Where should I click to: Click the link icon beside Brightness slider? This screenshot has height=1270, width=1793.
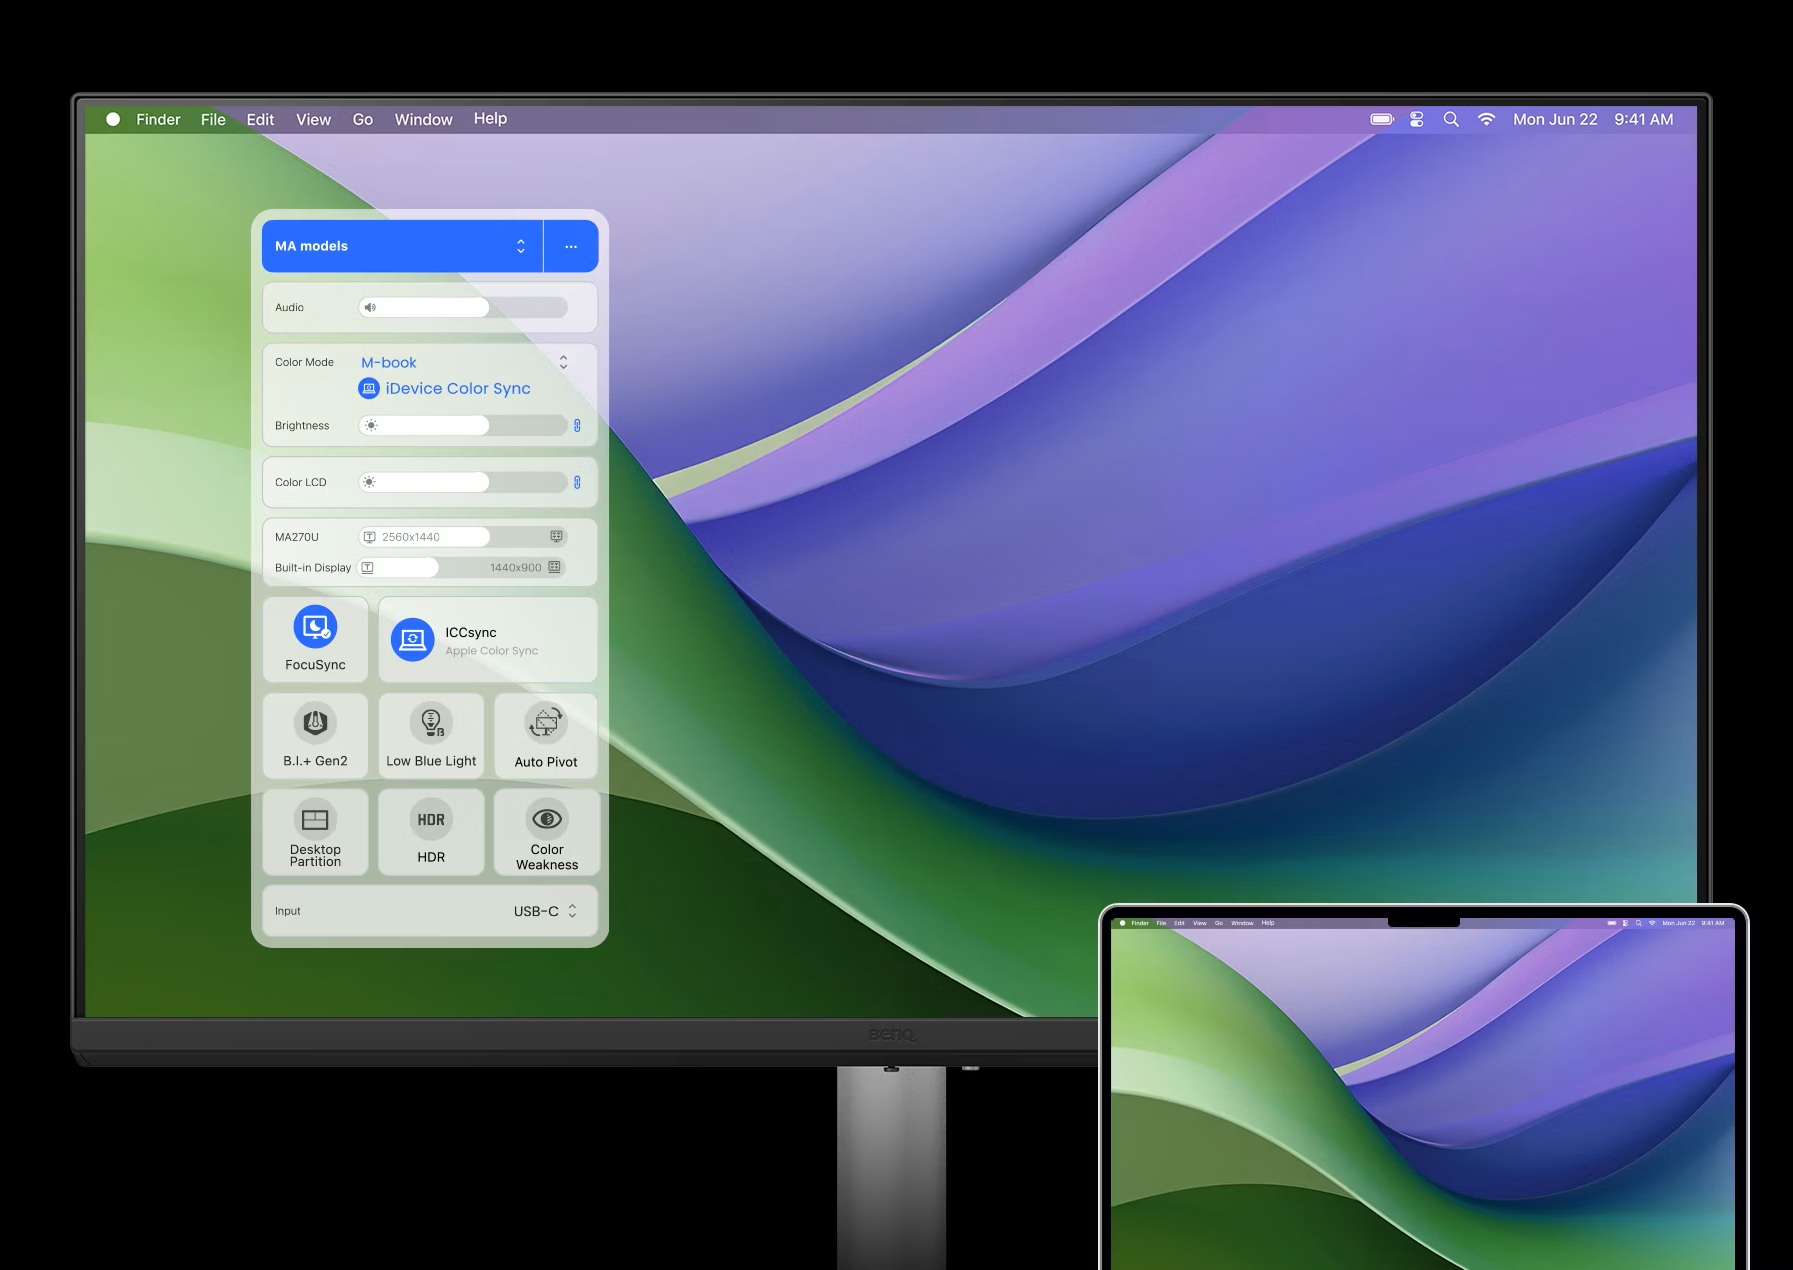click(x=577, y=426)
